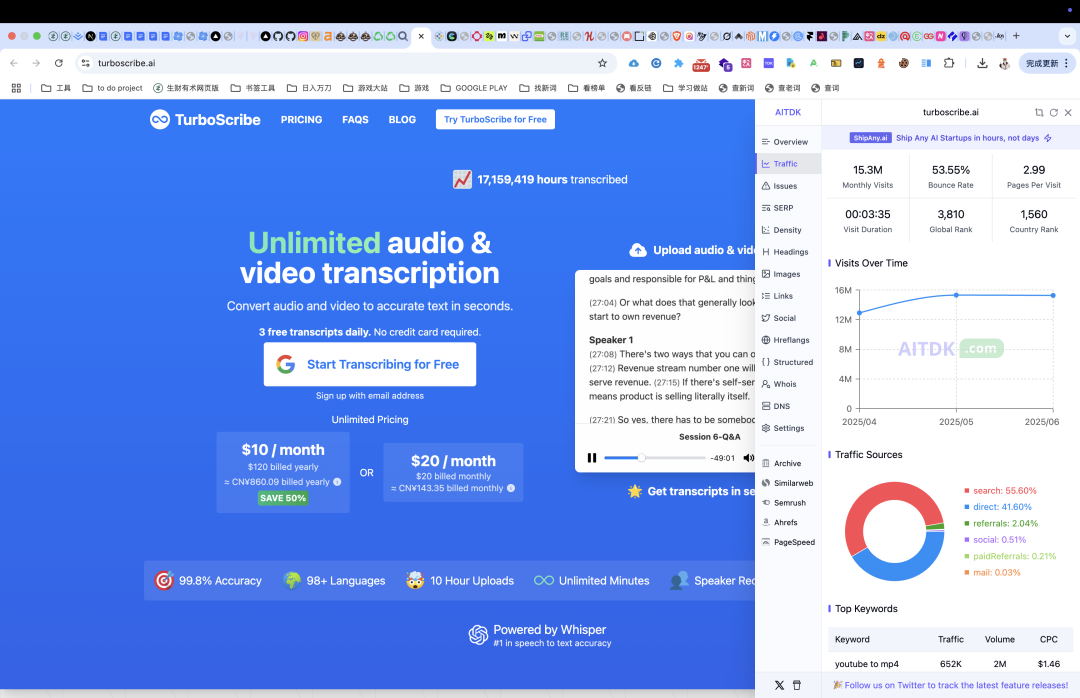Open the FAQS page link
Viewport: 1080px width, 698px height.
(x=355, y=120)
